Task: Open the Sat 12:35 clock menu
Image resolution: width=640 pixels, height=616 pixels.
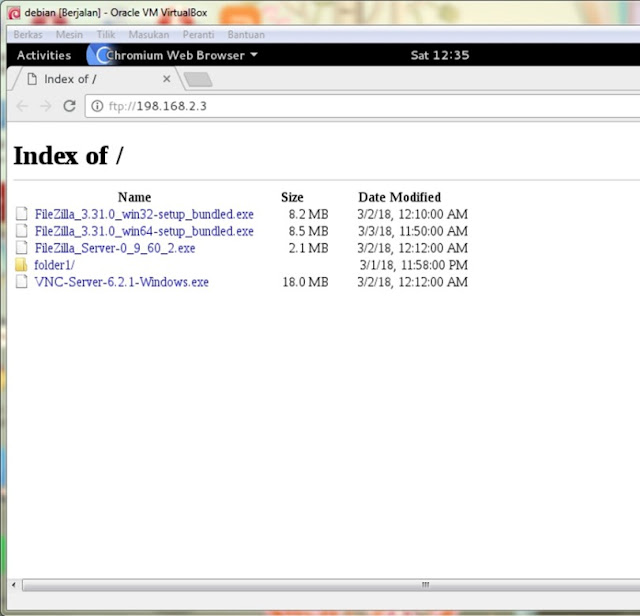Action: tap(440, 55)
